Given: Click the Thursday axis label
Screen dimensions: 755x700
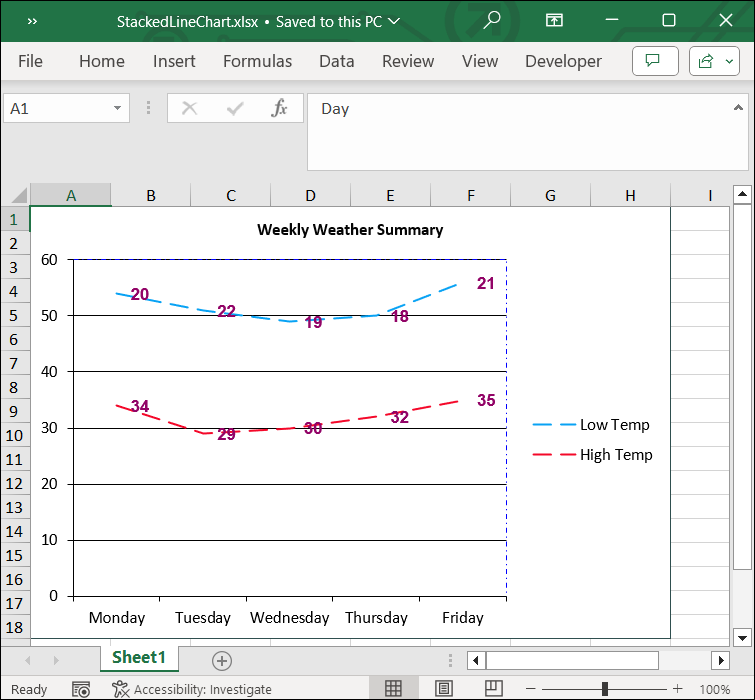Looking at the screenshot, I should click(376, 618).
